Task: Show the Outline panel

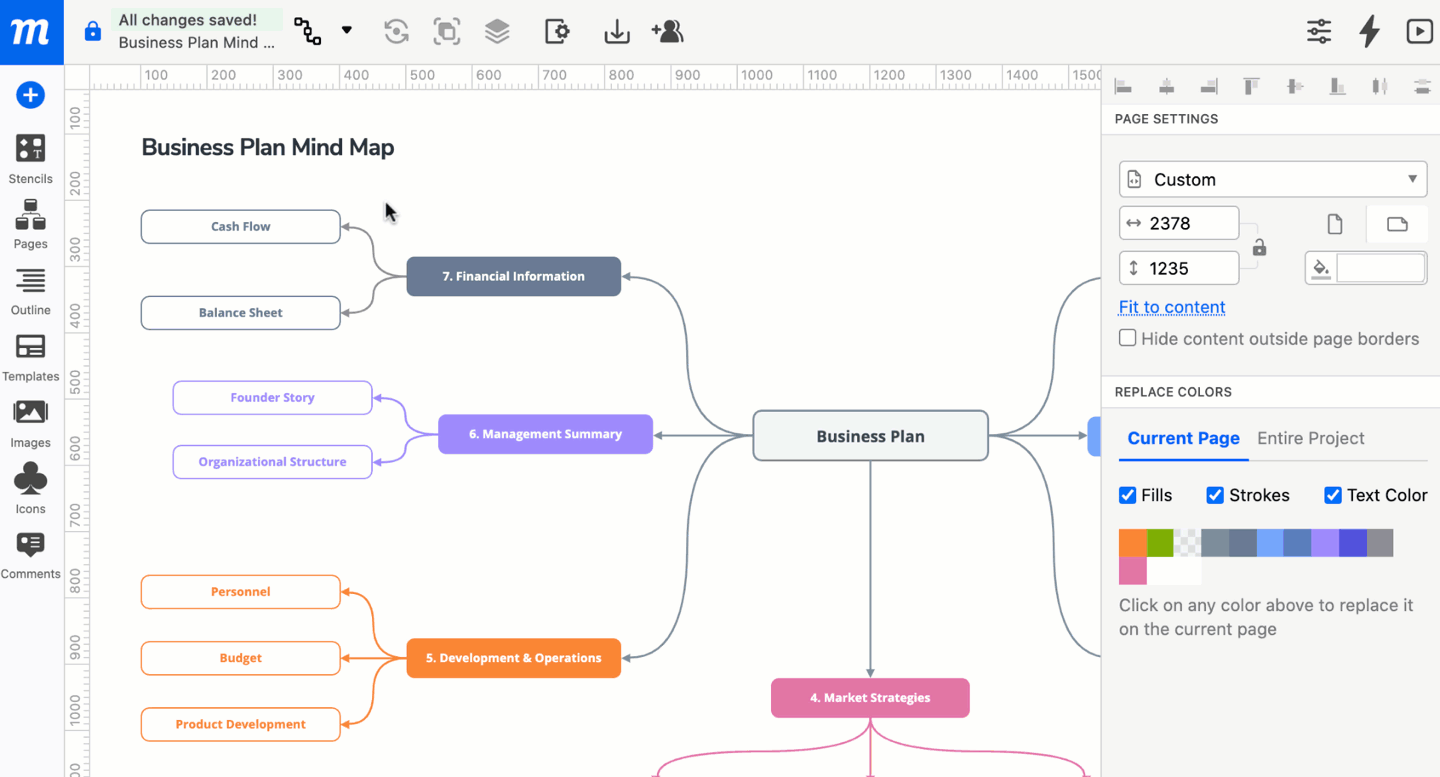Action: point(30,291)
